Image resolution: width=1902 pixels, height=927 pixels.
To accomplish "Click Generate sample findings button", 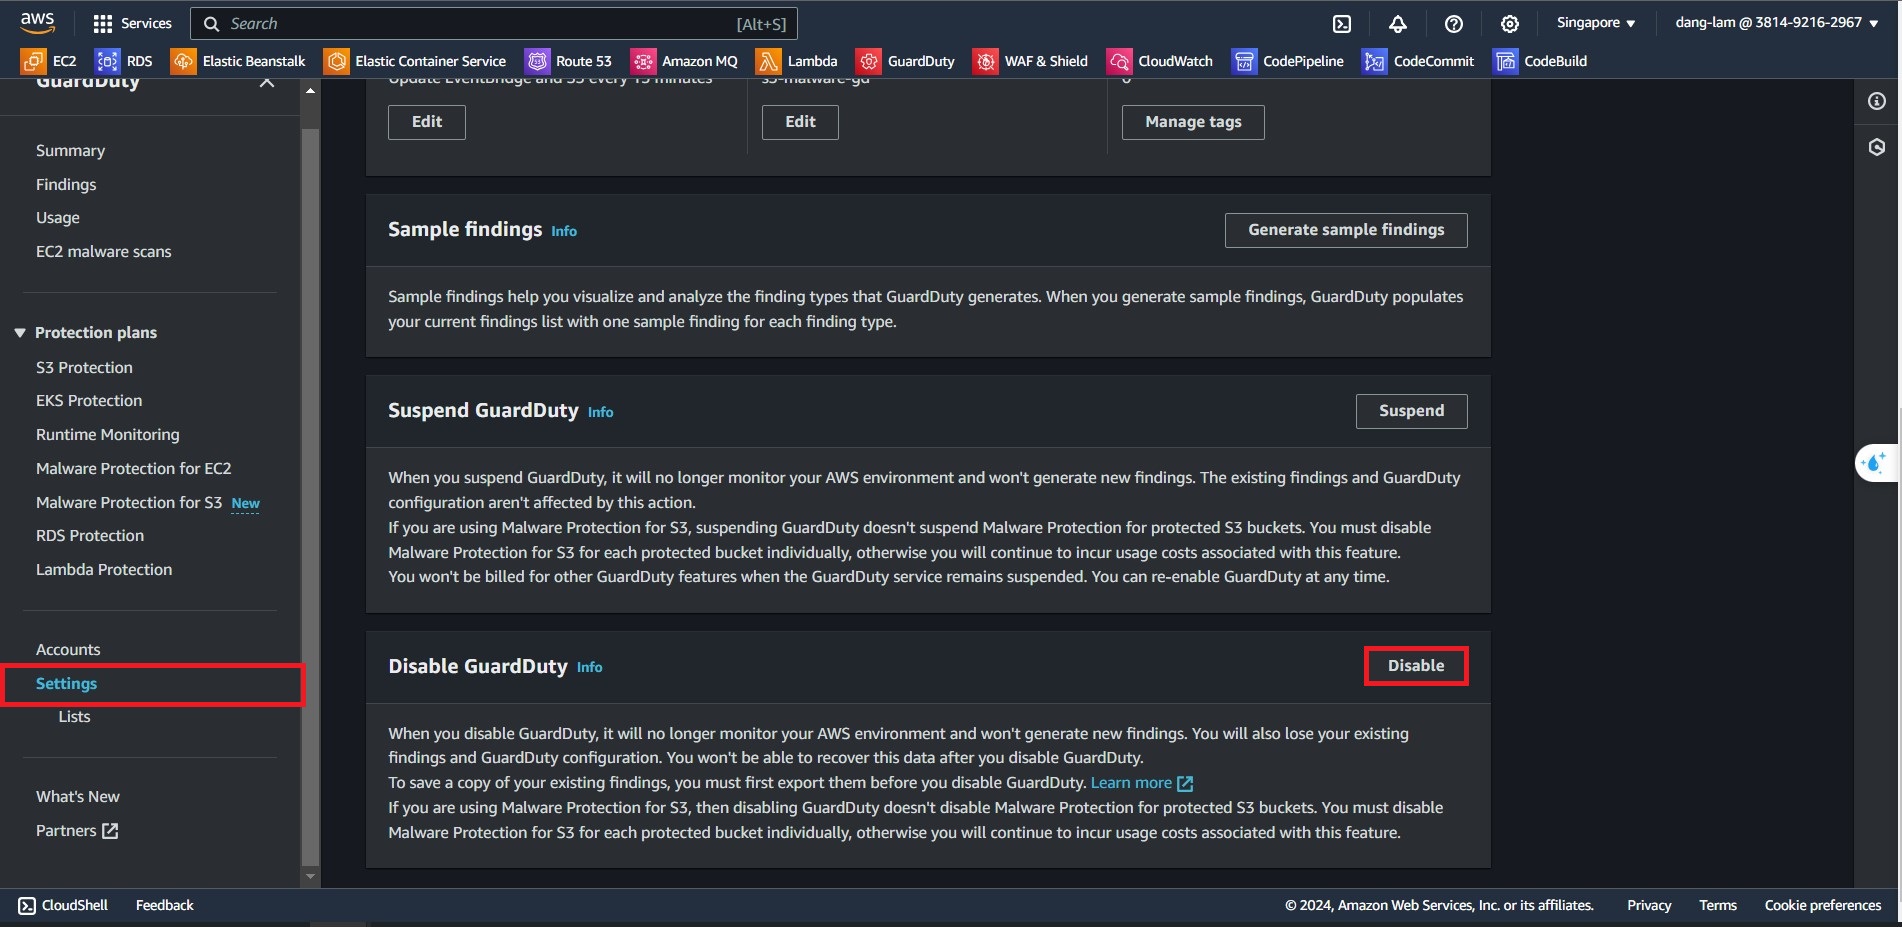I will click(x=1346, y=230).
